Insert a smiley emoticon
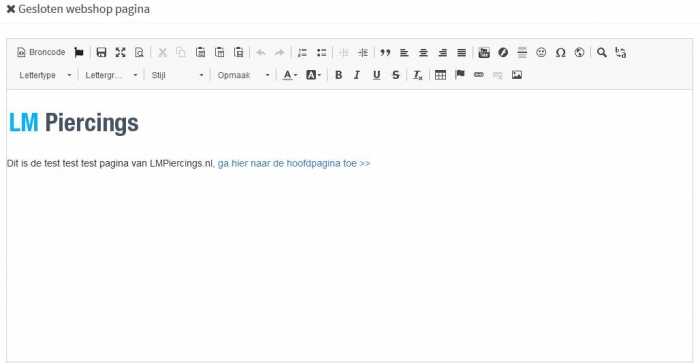The height and width of the screenshot is (363, 700). pos(541,53)
